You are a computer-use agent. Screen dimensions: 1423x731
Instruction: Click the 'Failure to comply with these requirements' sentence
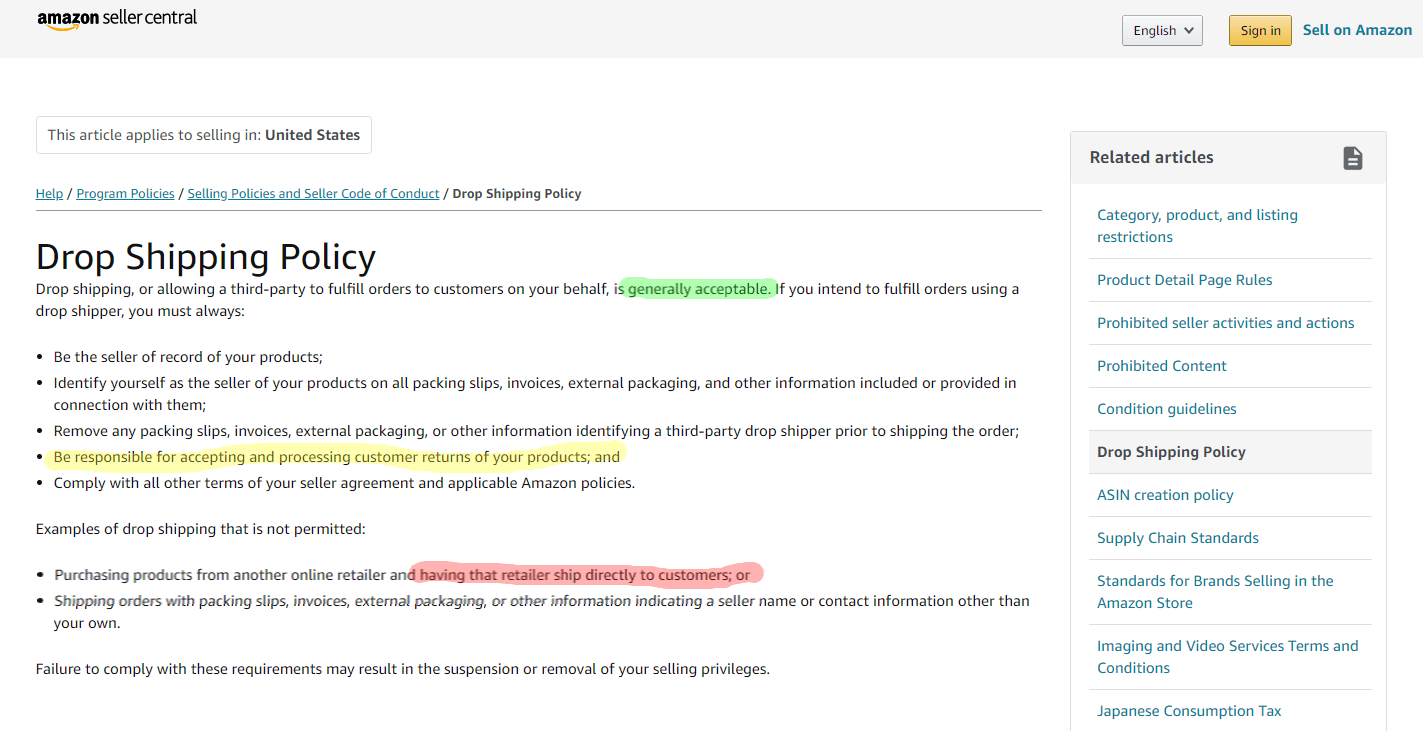[x=403, y=669]
